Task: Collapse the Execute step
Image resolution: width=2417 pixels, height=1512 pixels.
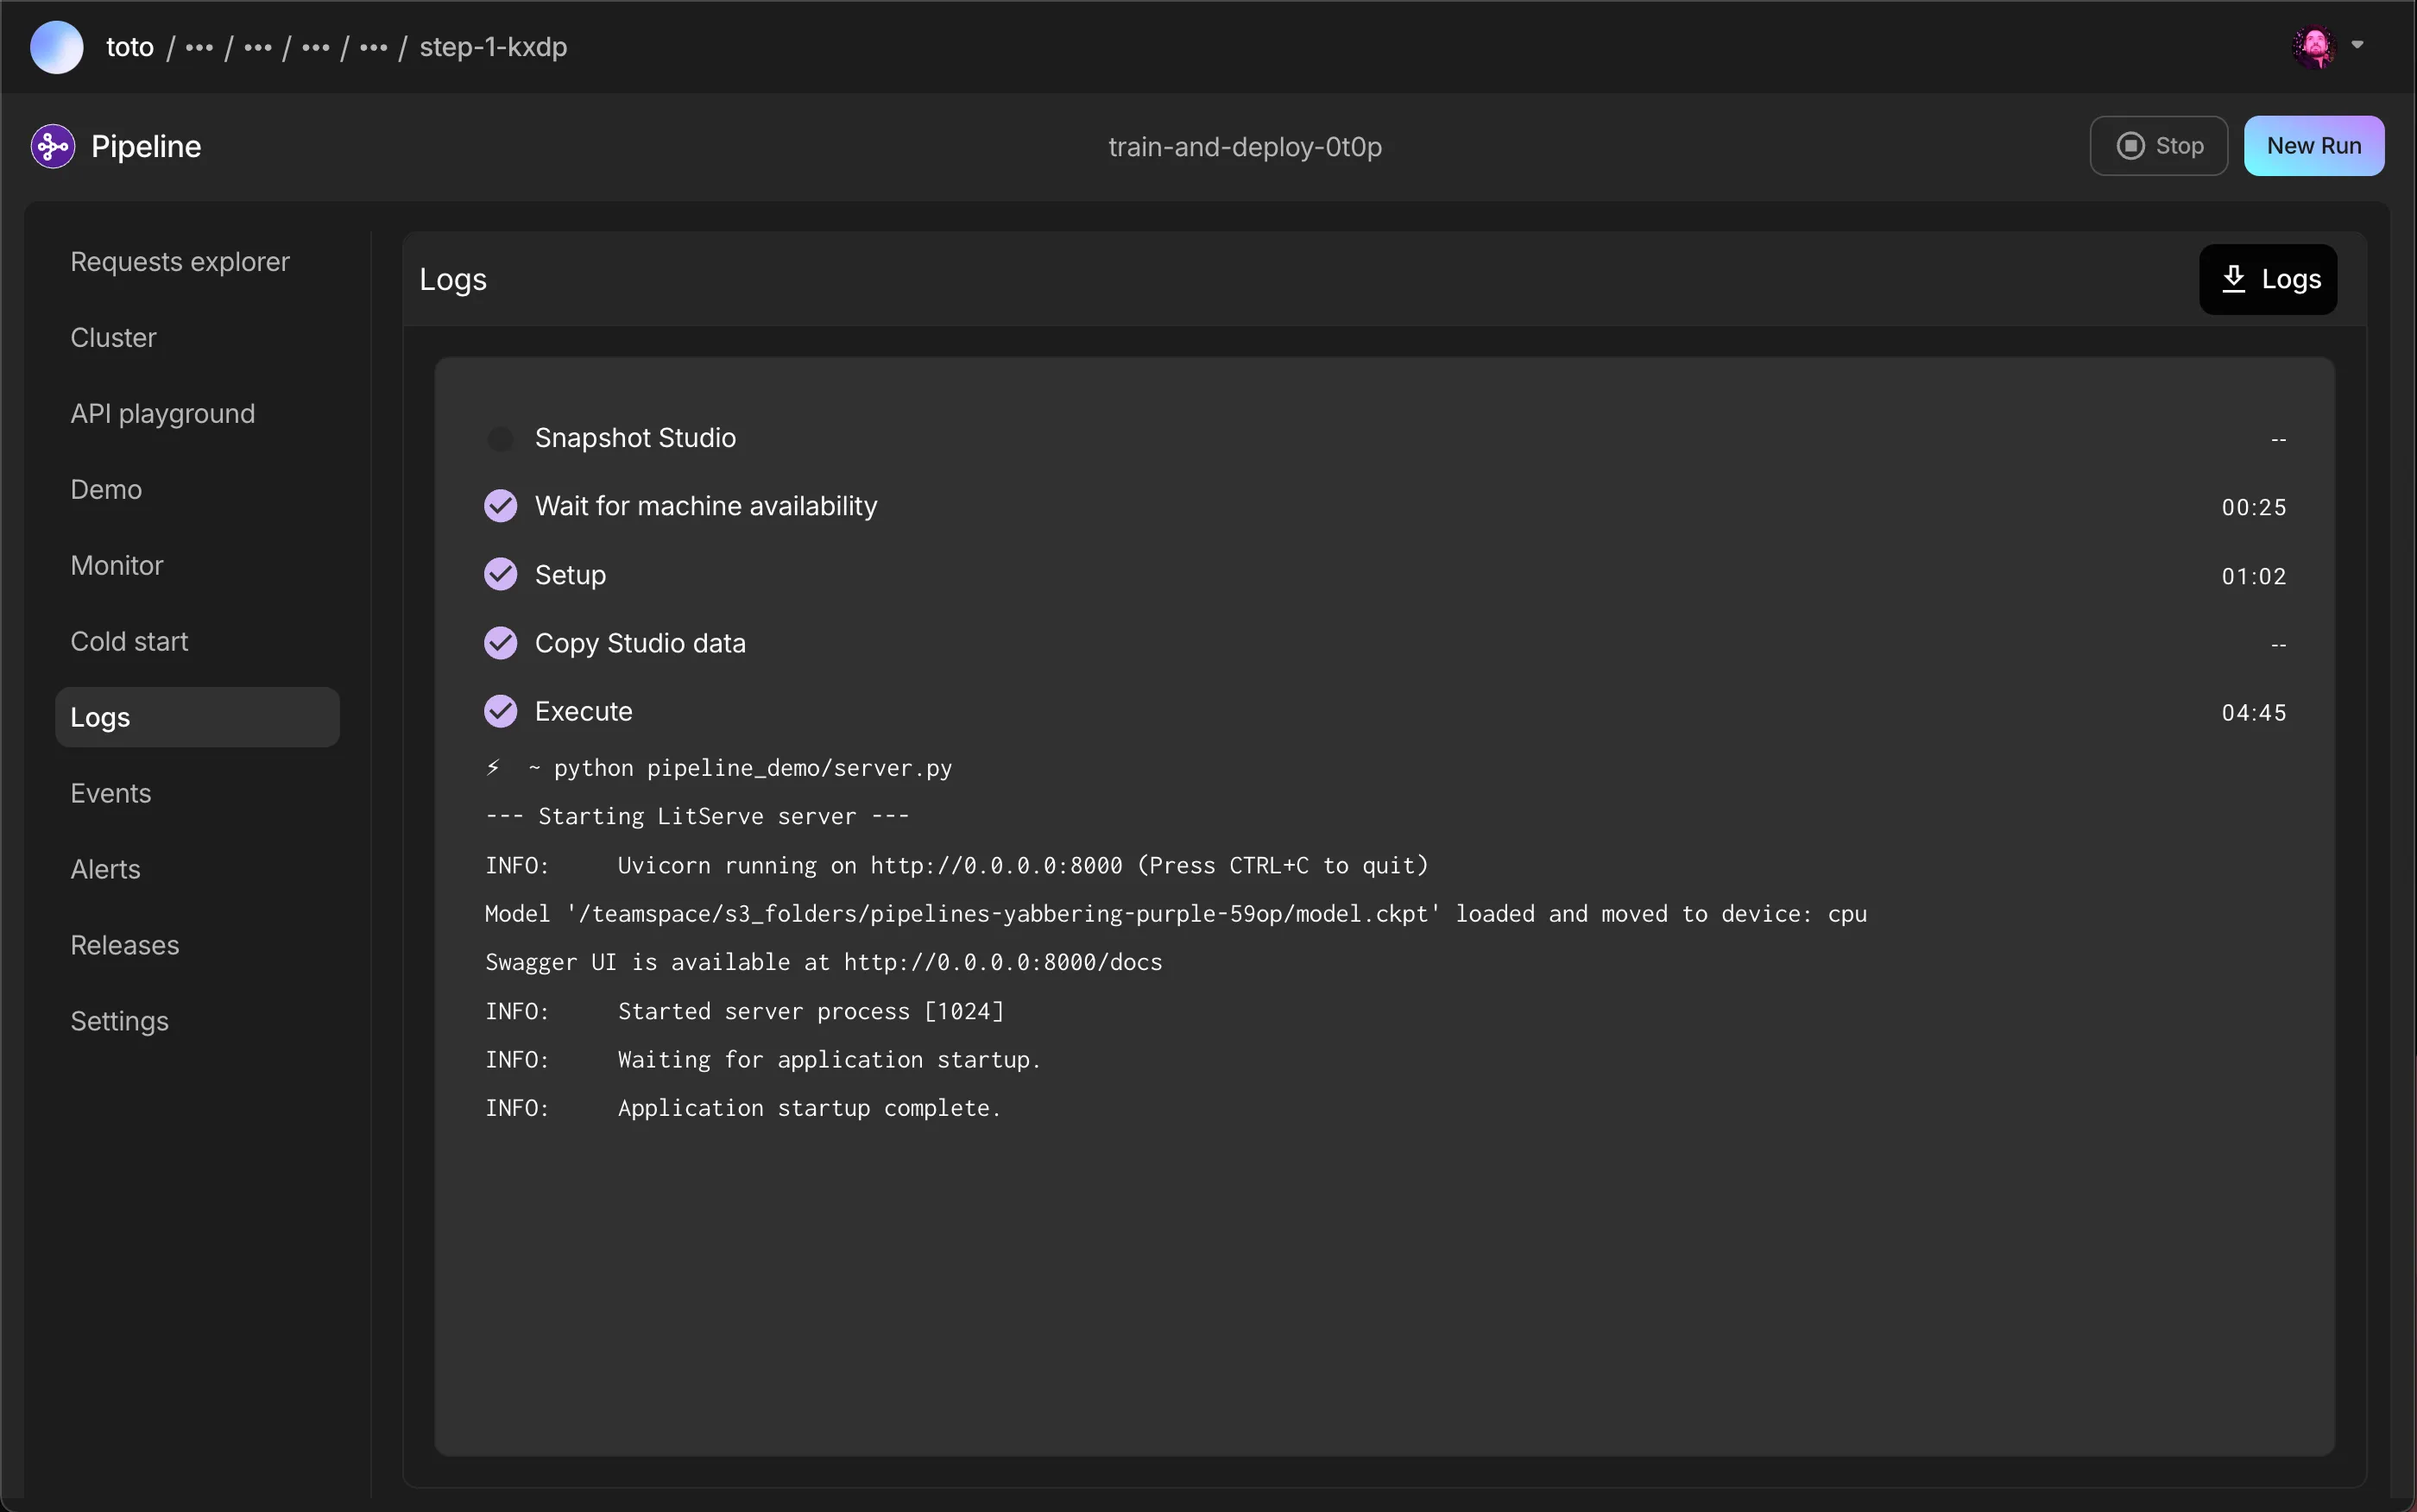Action: [x=1385, y=711]
